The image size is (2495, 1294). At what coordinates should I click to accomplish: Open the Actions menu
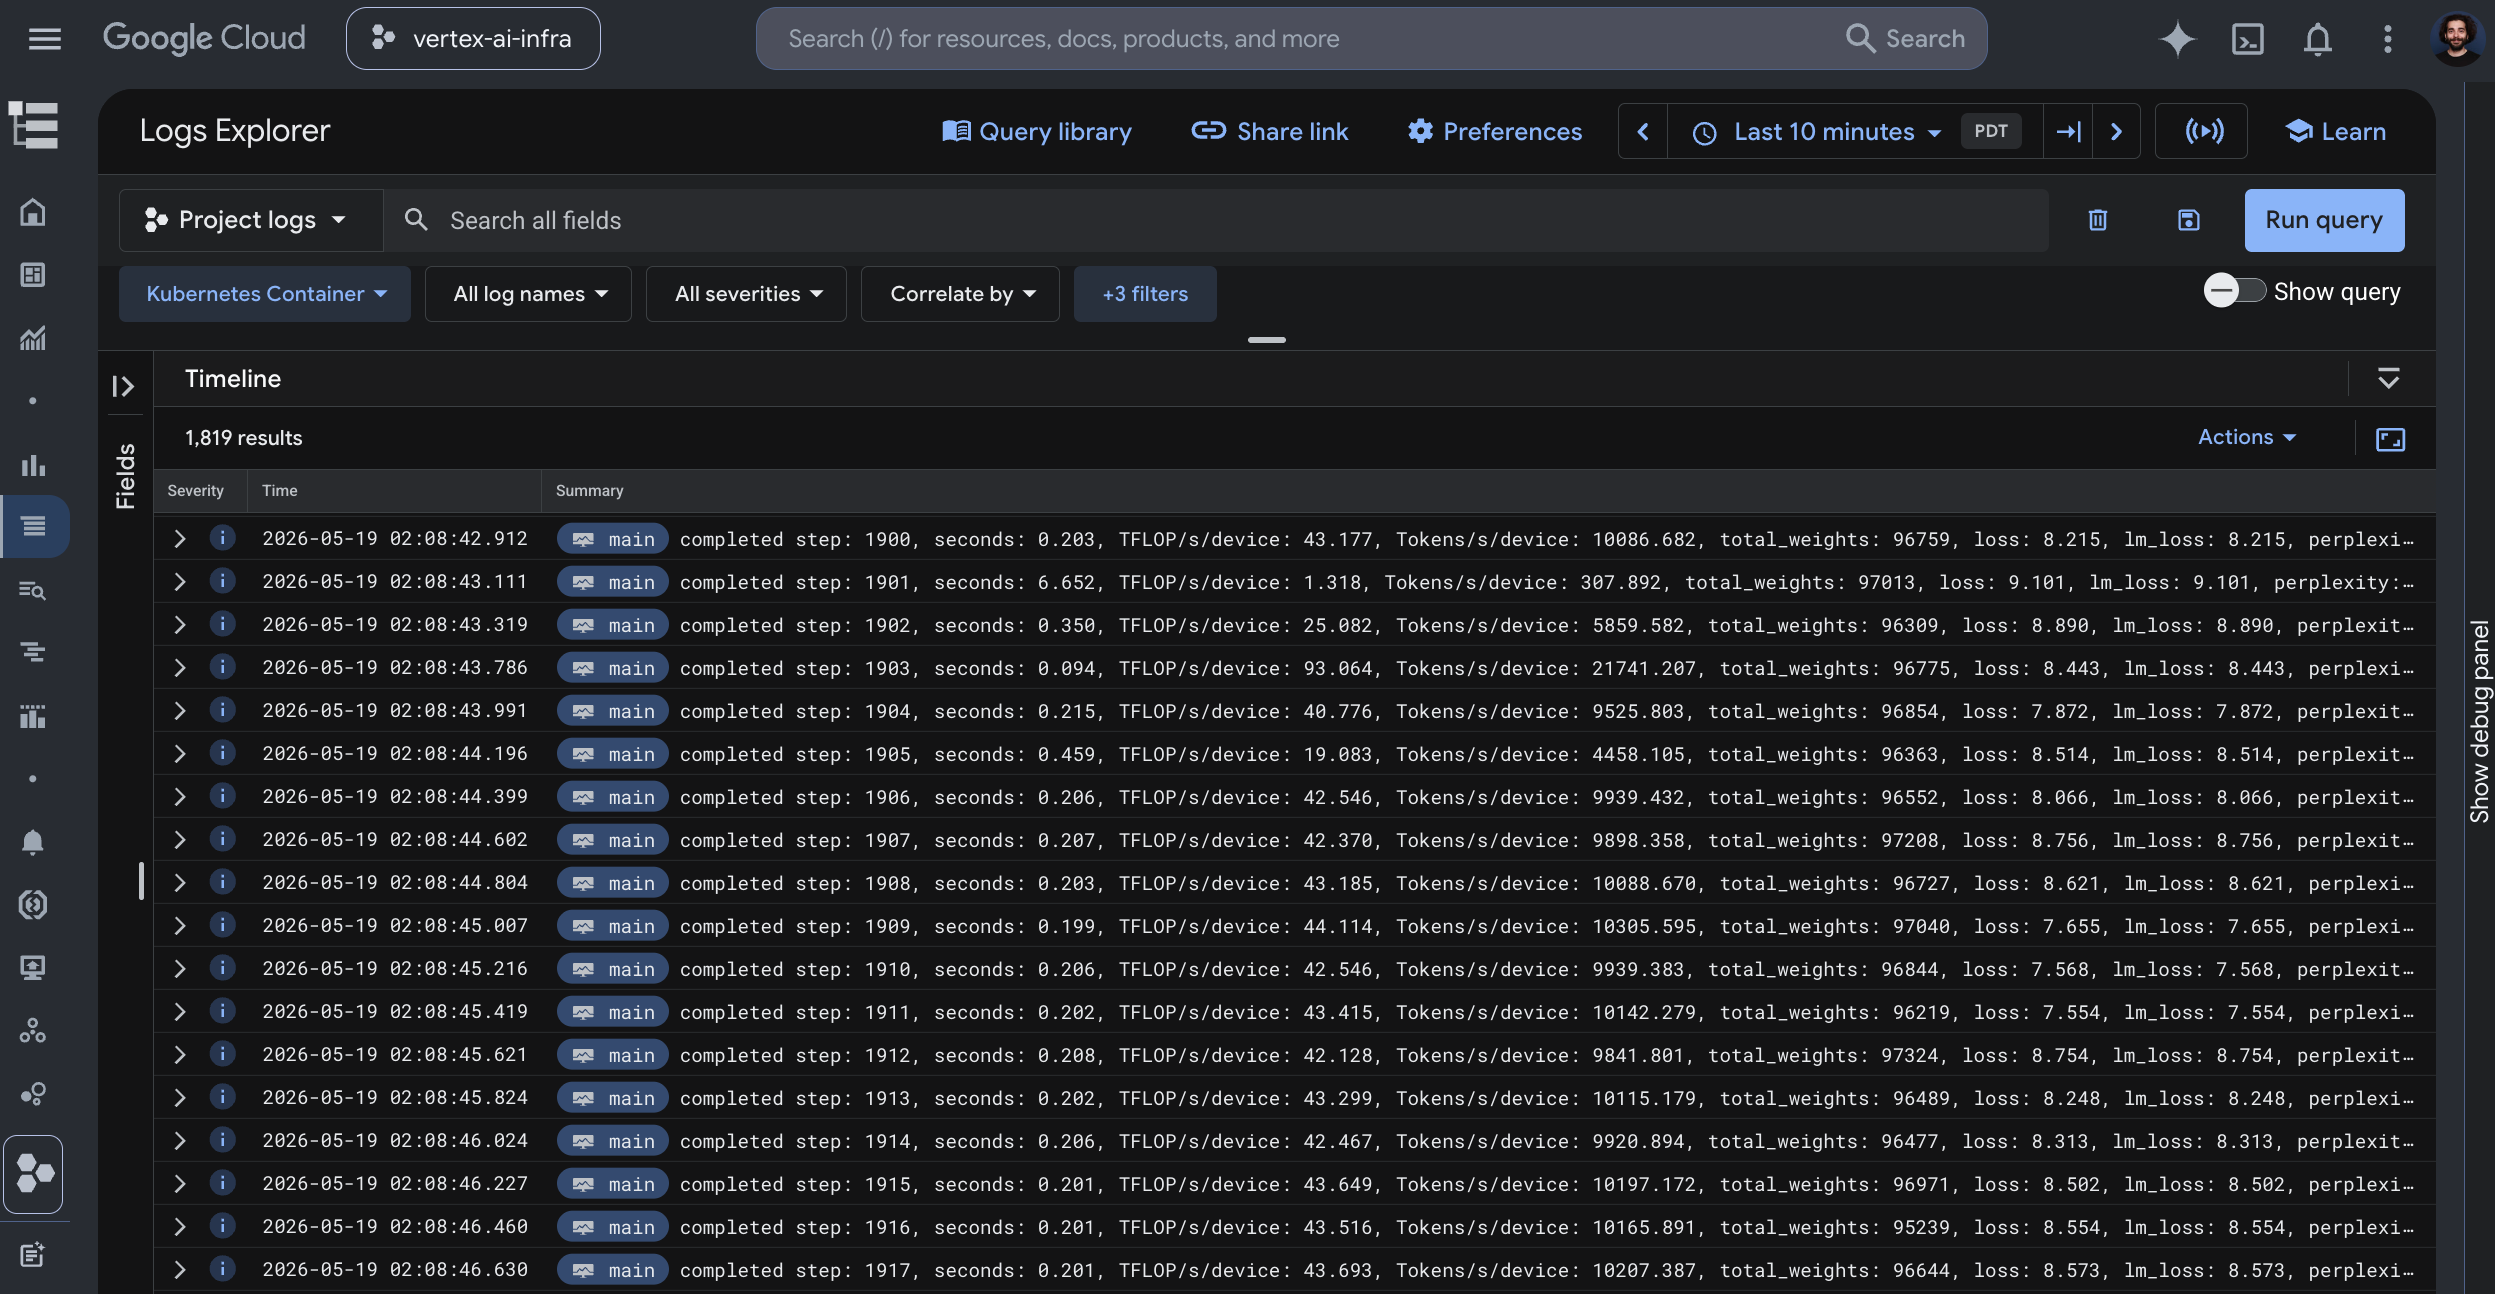2246,437
